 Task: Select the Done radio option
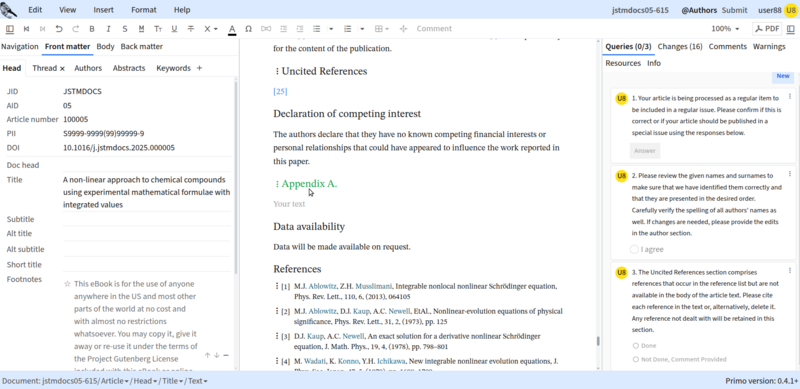tap(636, 346)
